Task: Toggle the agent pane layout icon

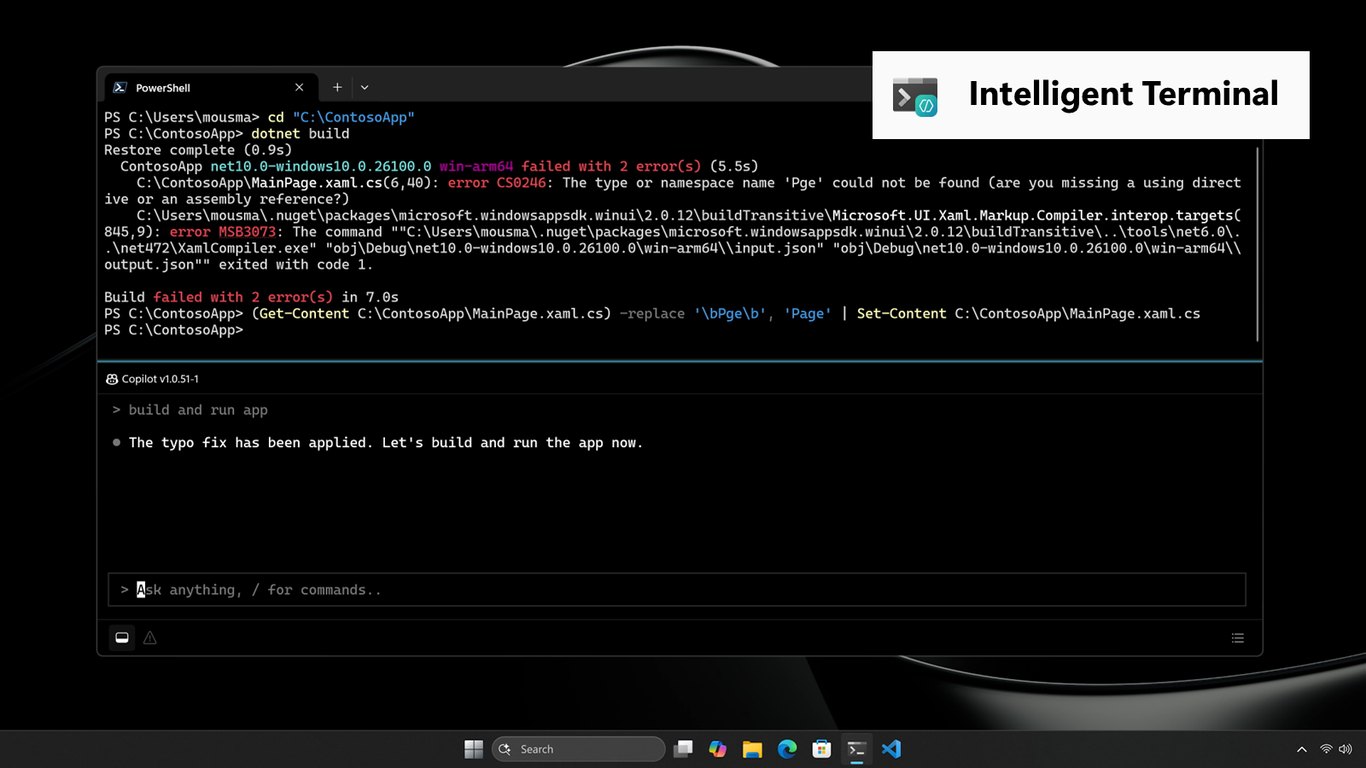Action: [122, 638]
